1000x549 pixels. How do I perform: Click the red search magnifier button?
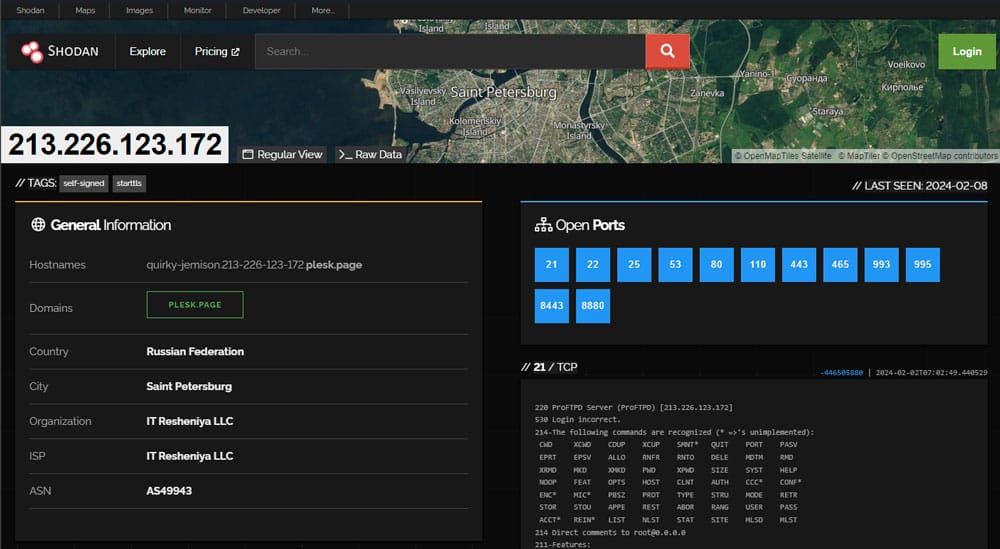[x=667, y=51]
